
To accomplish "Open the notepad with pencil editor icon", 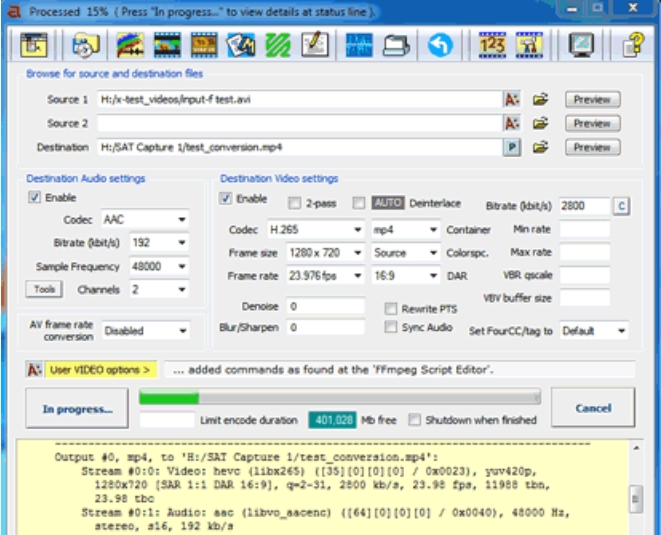I will [x=315, y=45].
